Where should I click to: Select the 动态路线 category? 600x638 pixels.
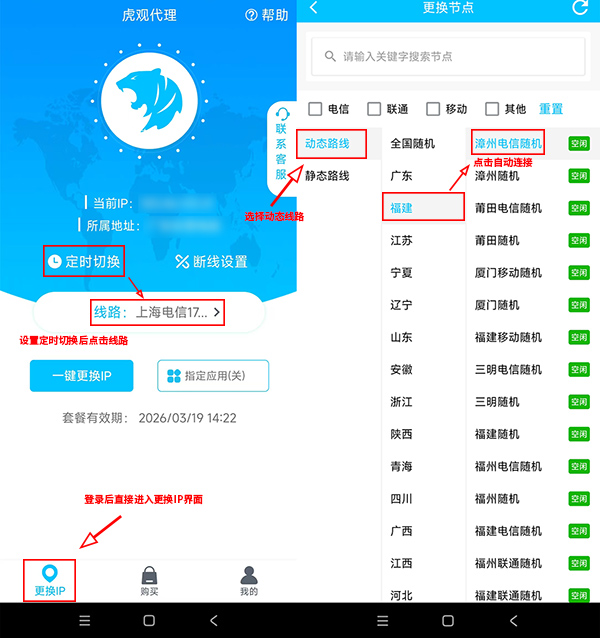[327, 143]
